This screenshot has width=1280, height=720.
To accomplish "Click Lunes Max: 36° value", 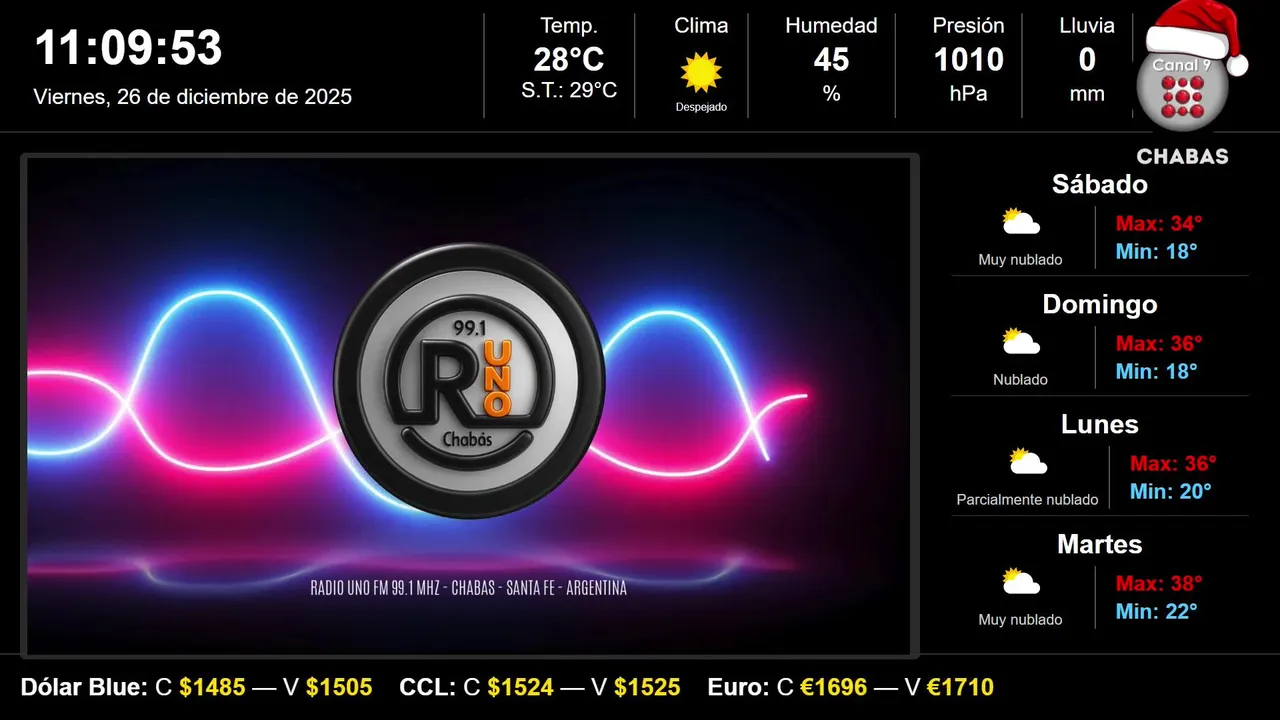I will pos(1173,463).
